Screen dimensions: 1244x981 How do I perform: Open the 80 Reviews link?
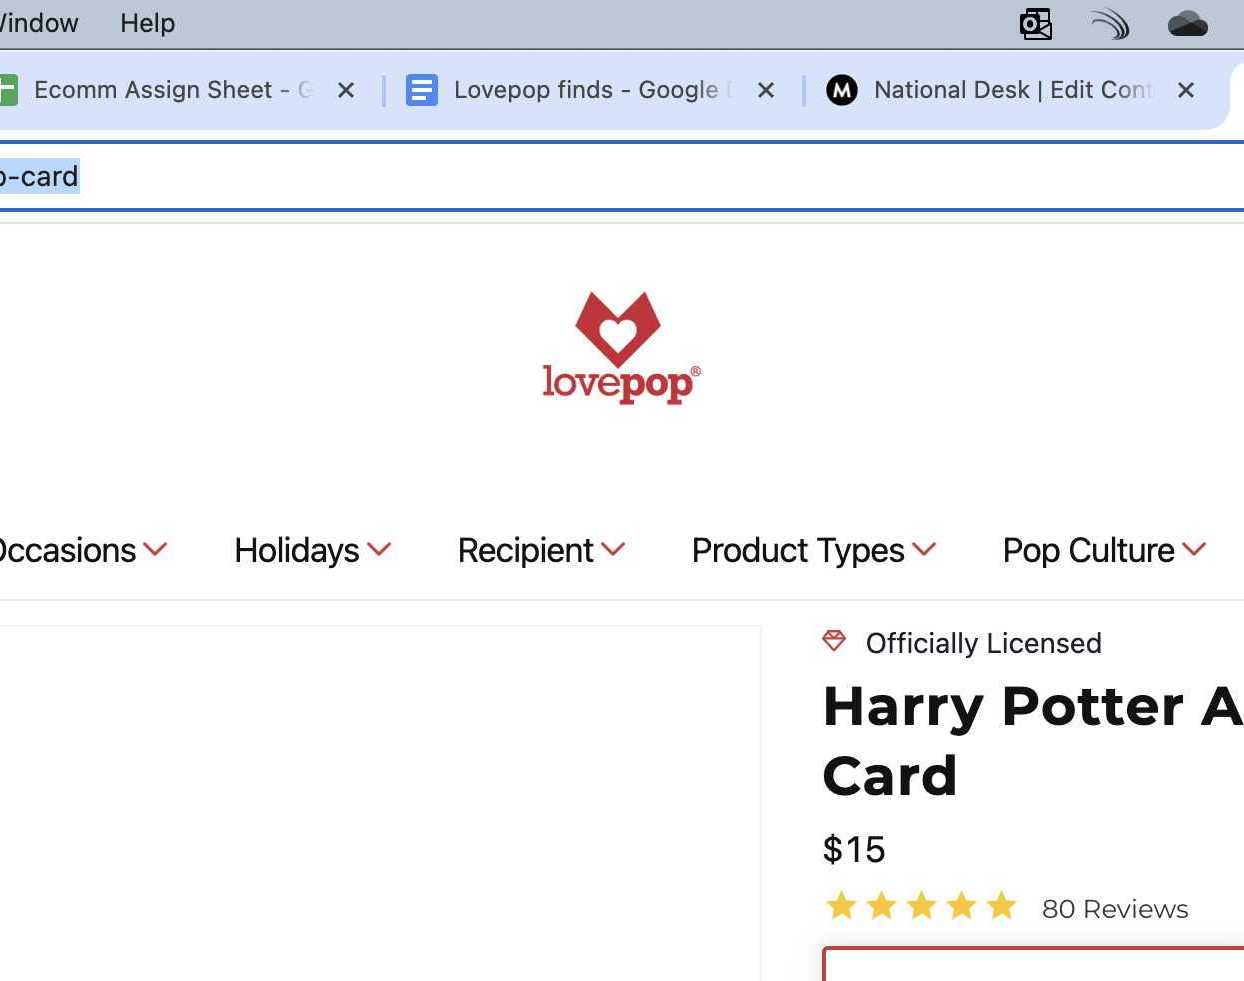[1114, 908]
